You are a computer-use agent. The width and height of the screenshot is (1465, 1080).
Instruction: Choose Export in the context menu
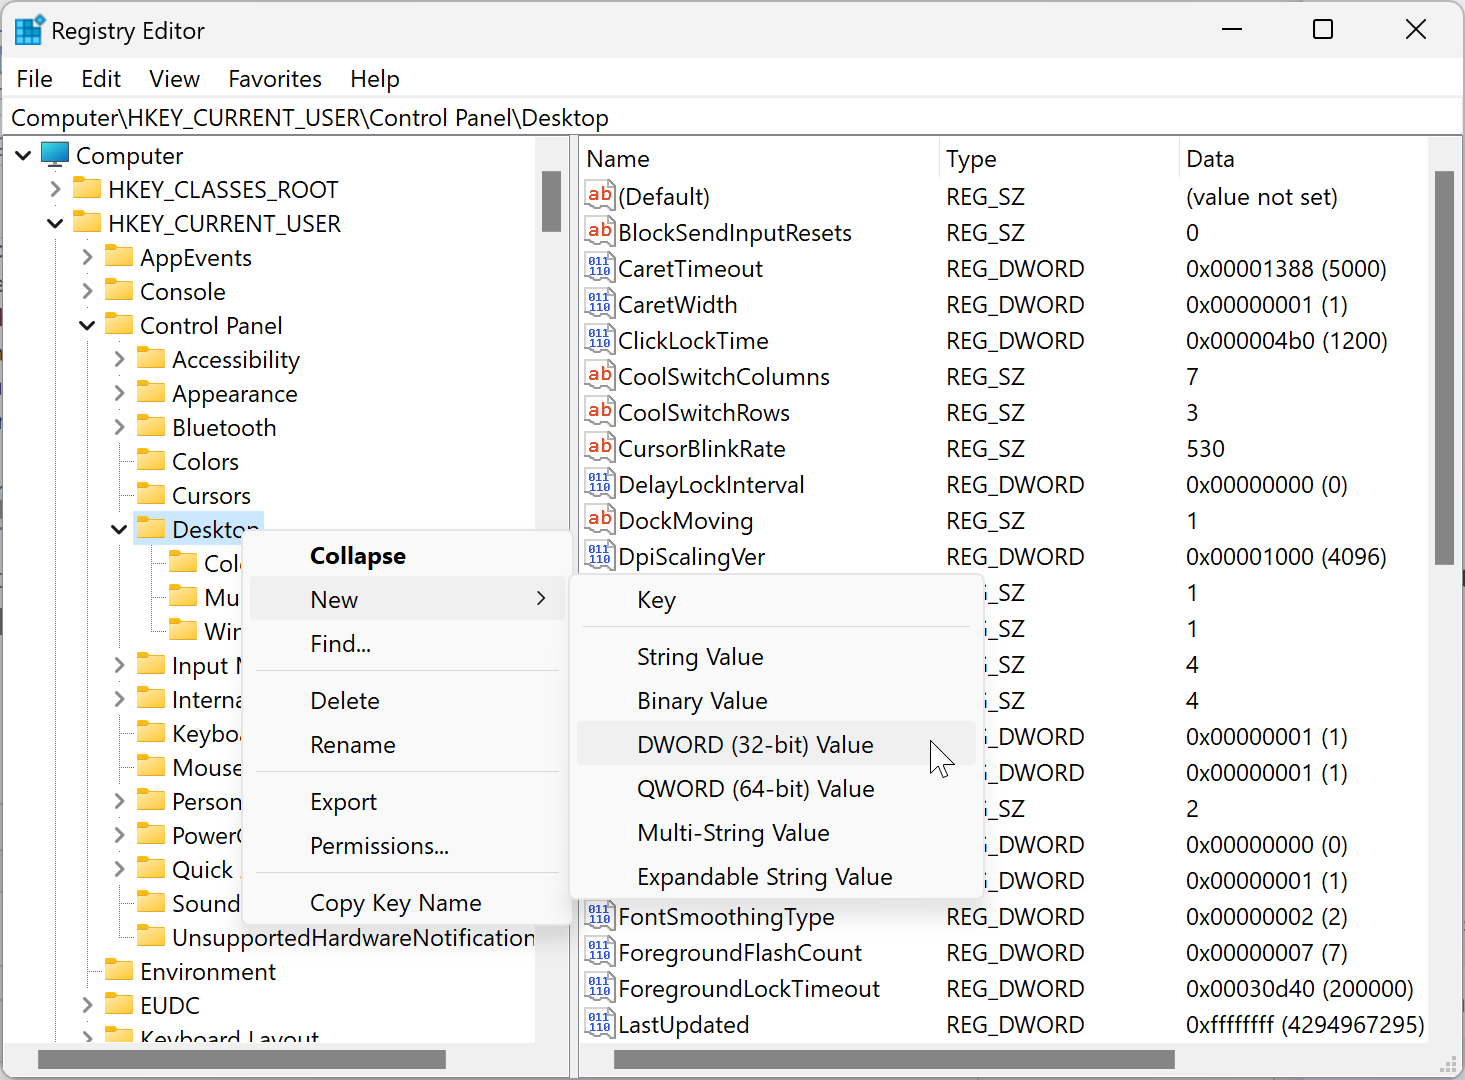pos(407,802)
